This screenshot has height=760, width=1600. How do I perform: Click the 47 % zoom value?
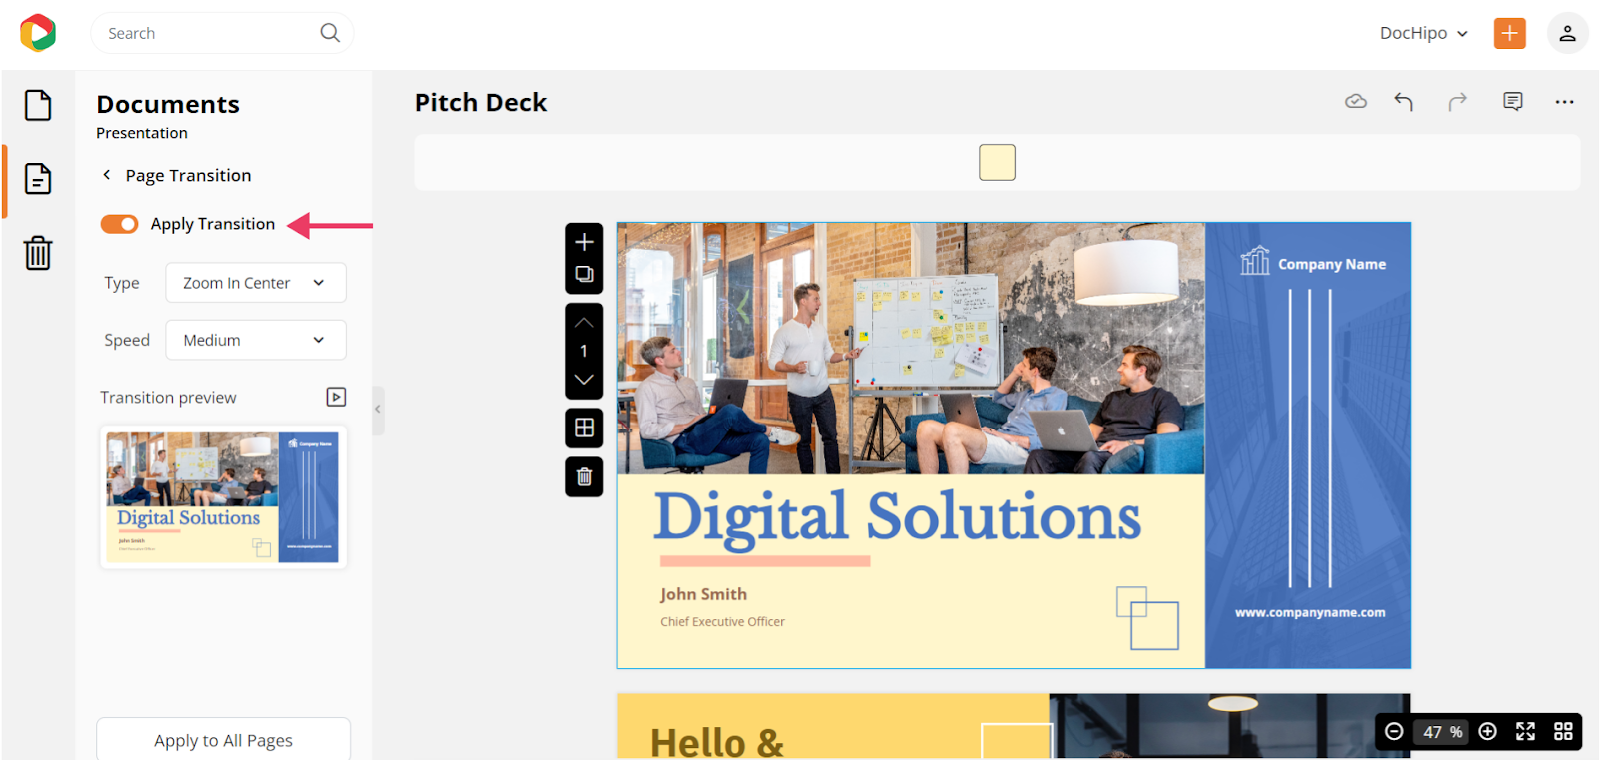pos(1442,732)
